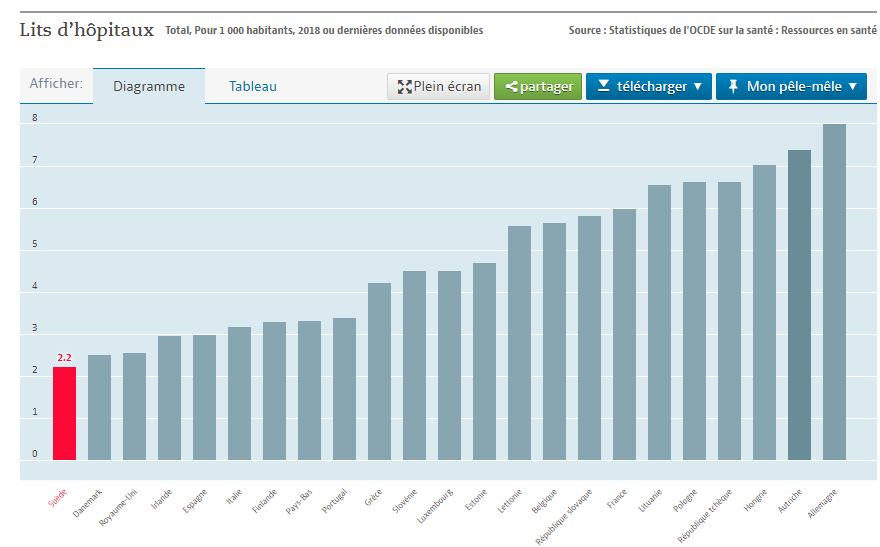
Task: Click the Allemagne axis label
Action: tap(823, 503)
